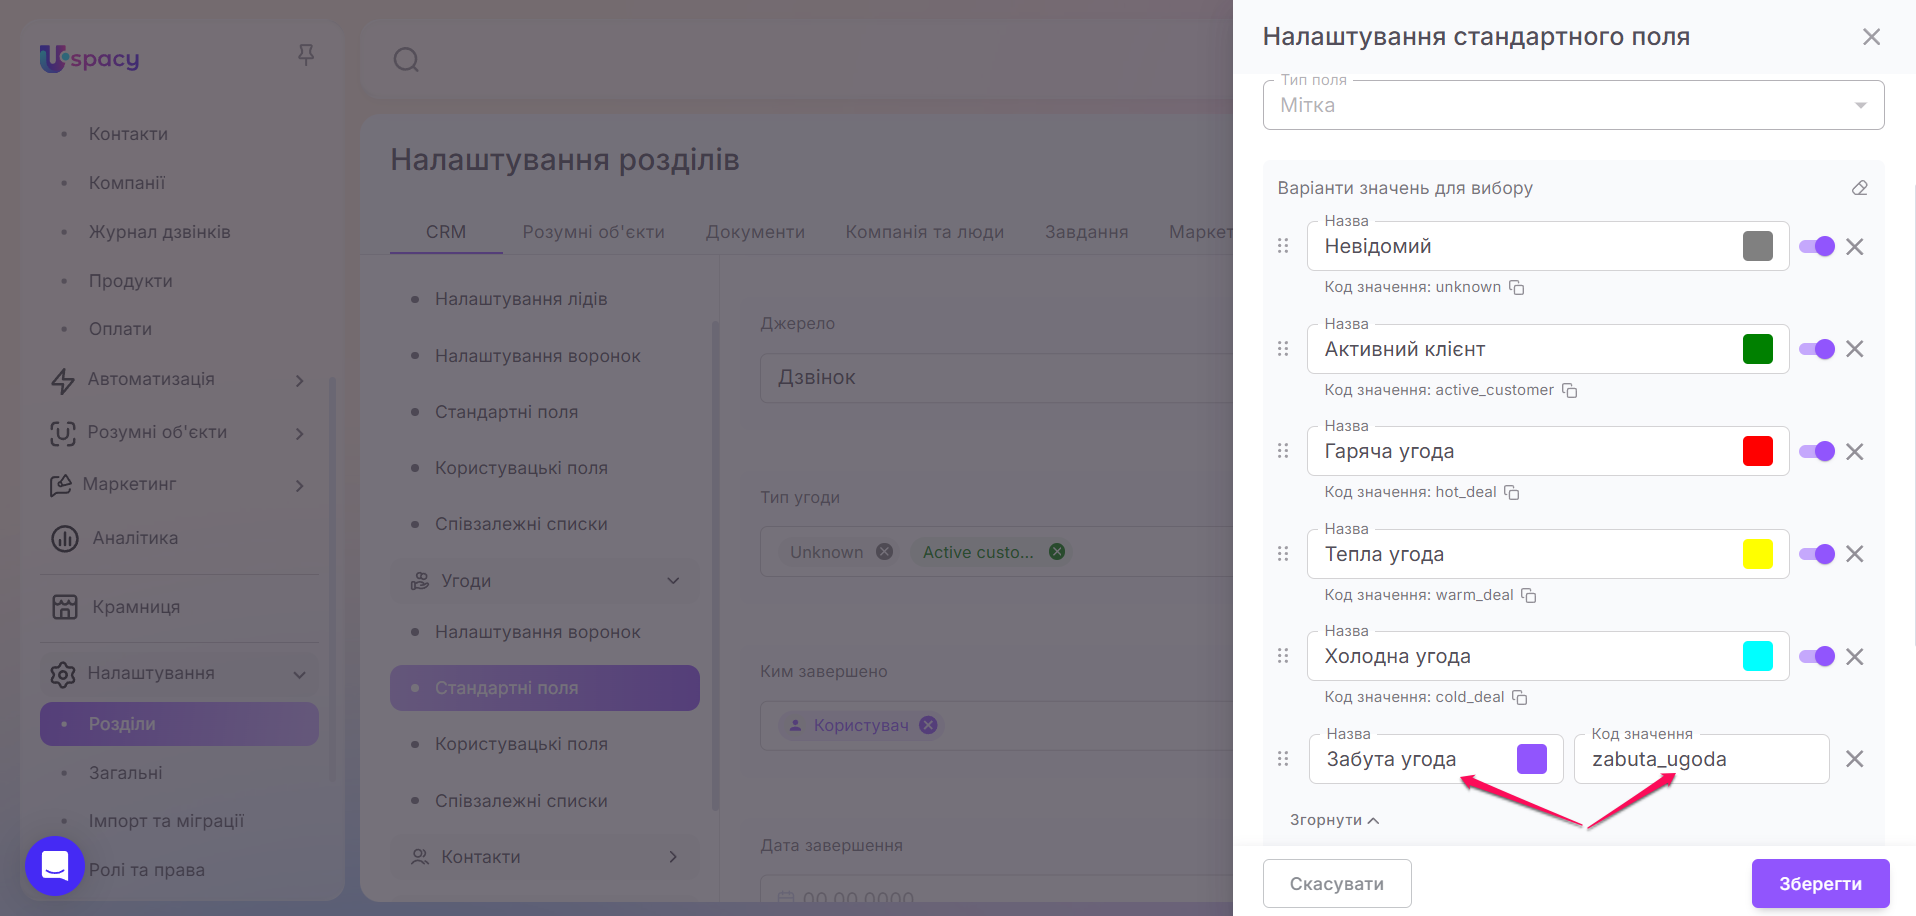Open search with the magnifier icon
Screen dimensions: 1916x916
point(406,60)
